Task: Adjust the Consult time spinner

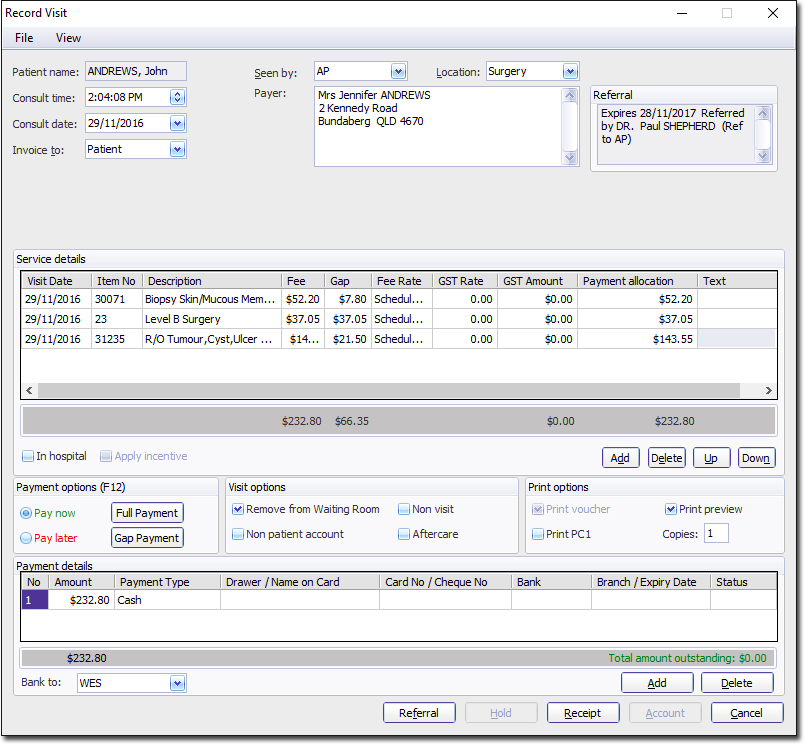Action: click(x=177, y=97)
